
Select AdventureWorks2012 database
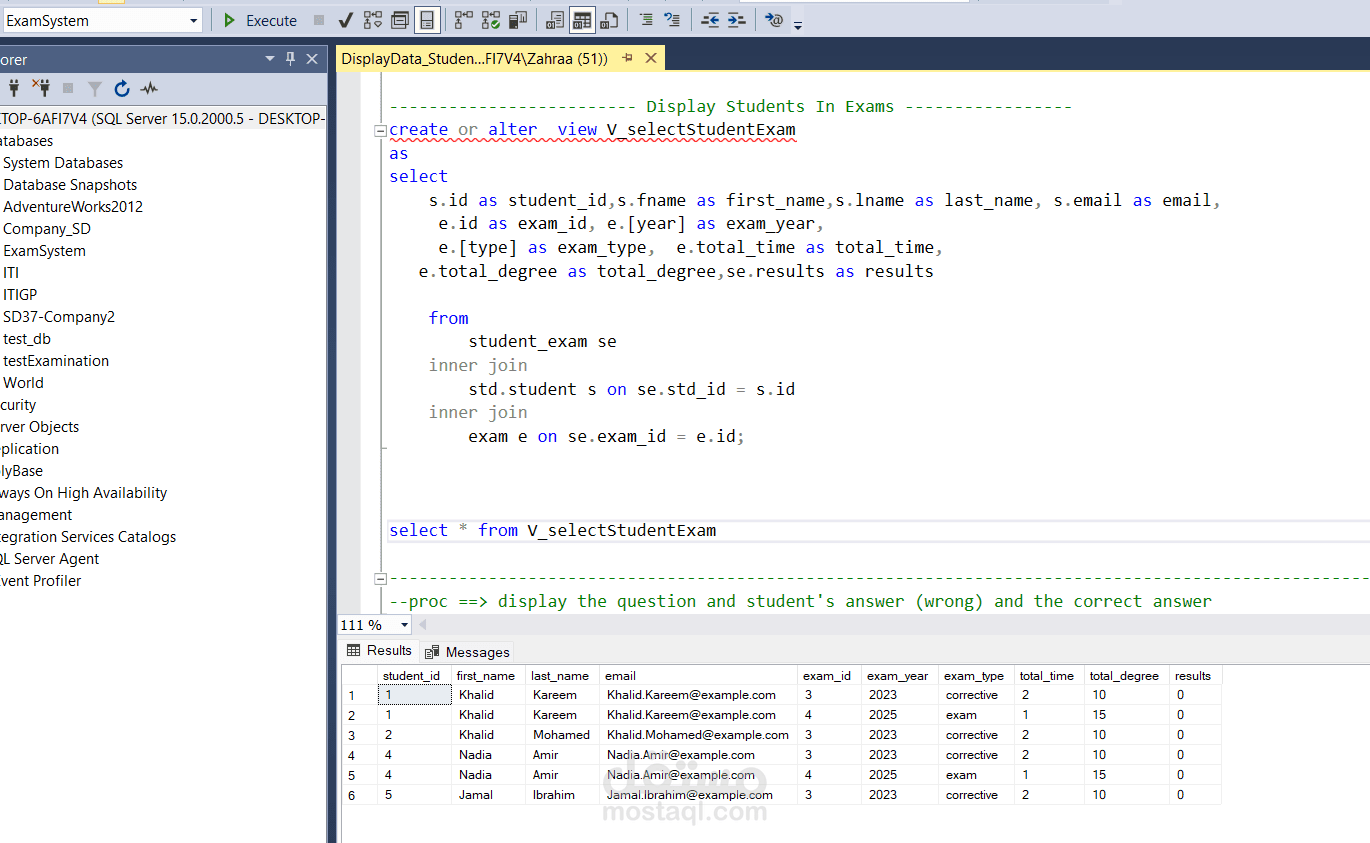coord(73,207)
